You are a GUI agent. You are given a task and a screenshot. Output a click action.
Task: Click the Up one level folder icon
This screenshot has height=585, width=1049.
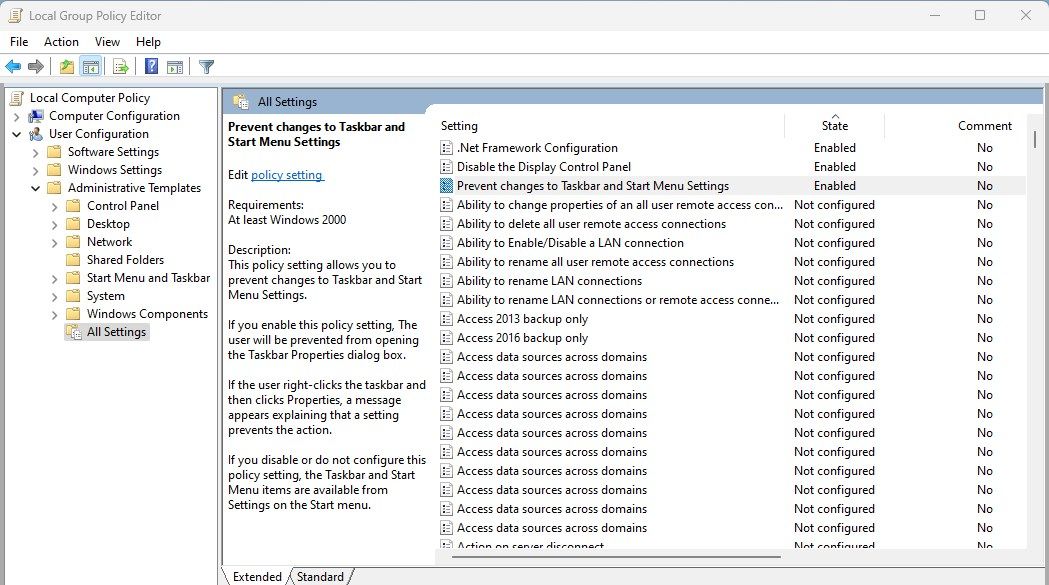[x=67, y=66]
